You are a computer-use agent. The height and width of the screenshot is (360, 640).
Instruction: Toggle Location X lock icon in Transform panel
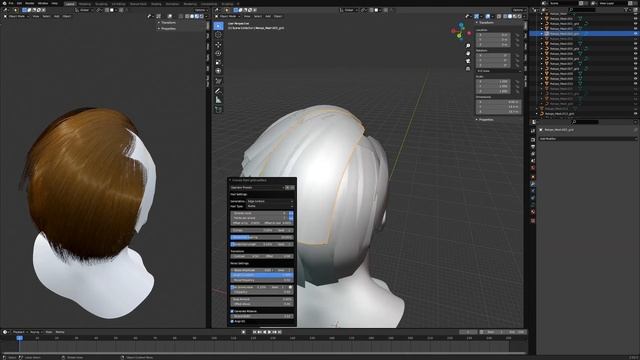click(x=517, y=35)
